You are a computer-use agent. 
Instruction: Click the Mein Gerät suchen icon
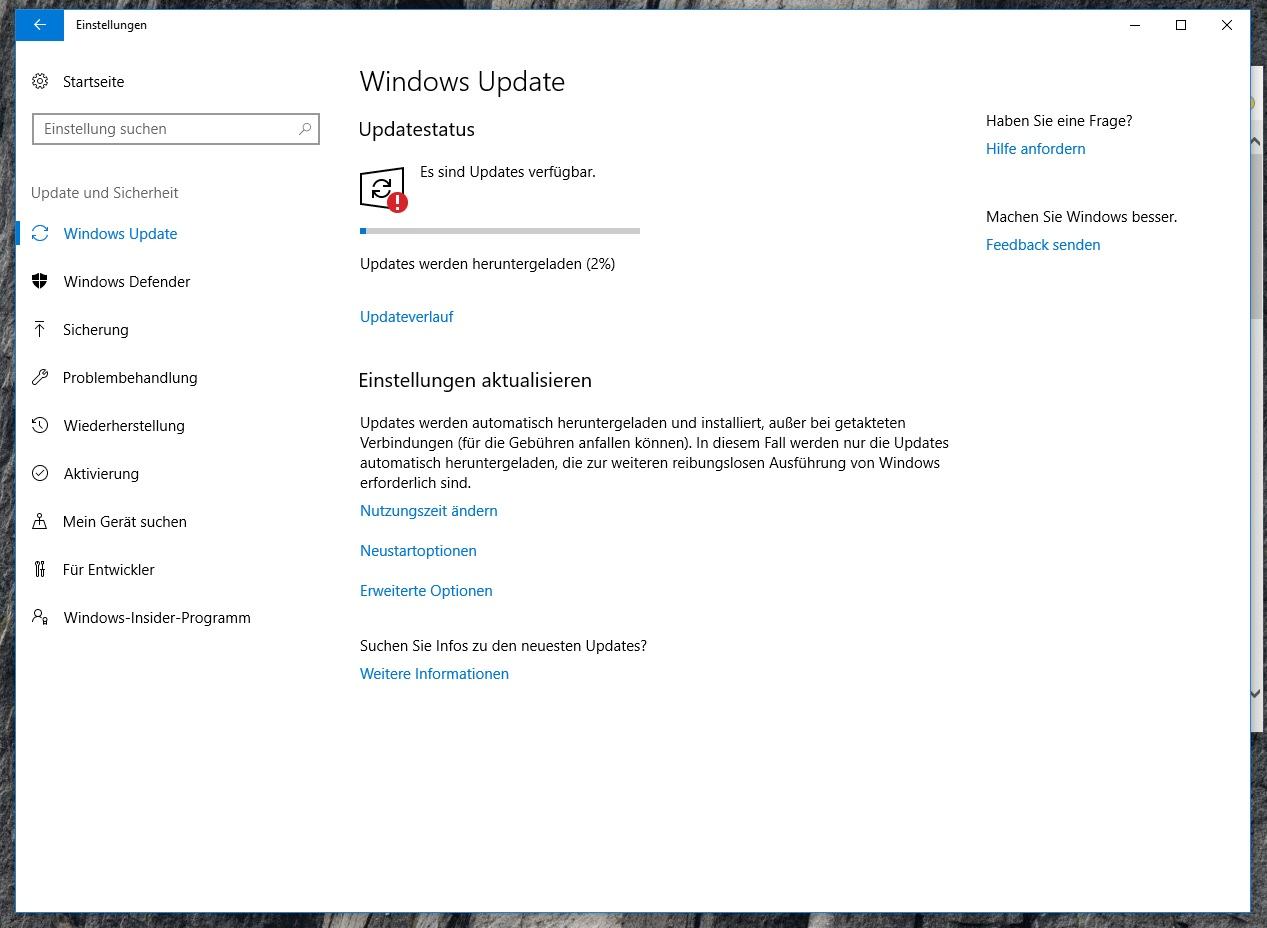click(x=40, y=521)
